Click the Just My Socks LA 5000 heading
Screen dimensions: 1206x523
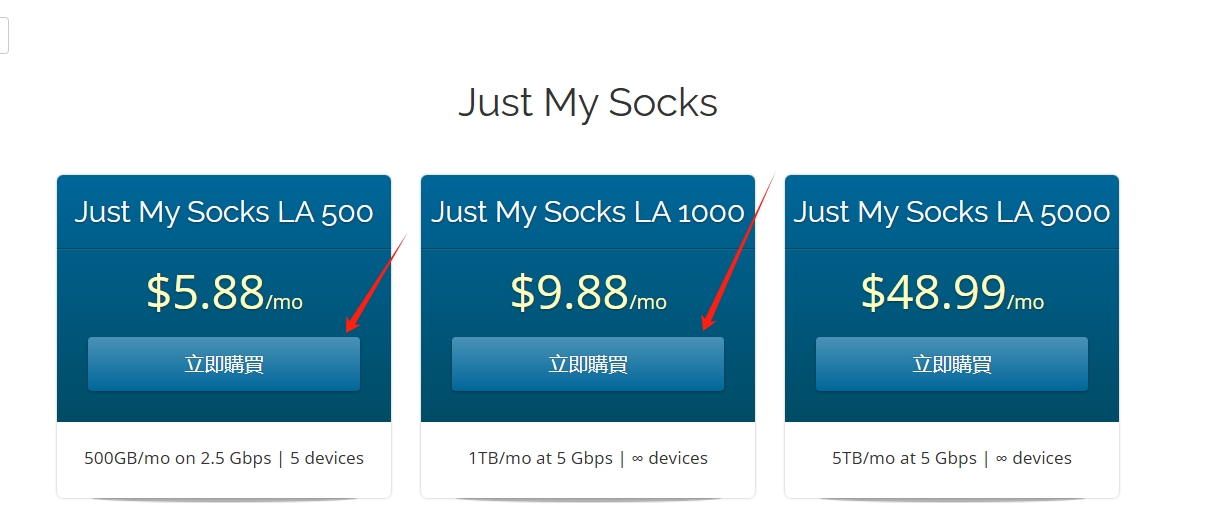point(952,212)
